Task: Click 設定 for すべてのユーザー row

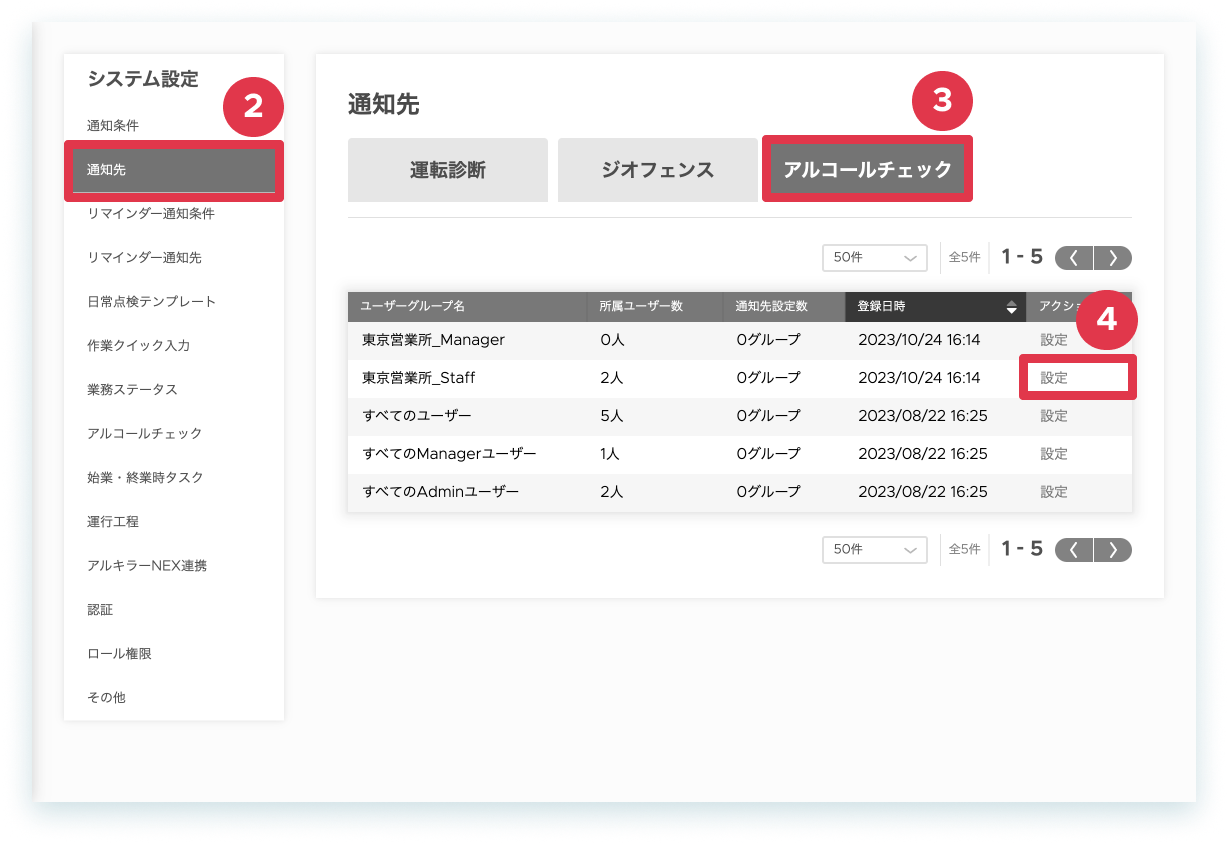Action: [x=1054, y=416]
